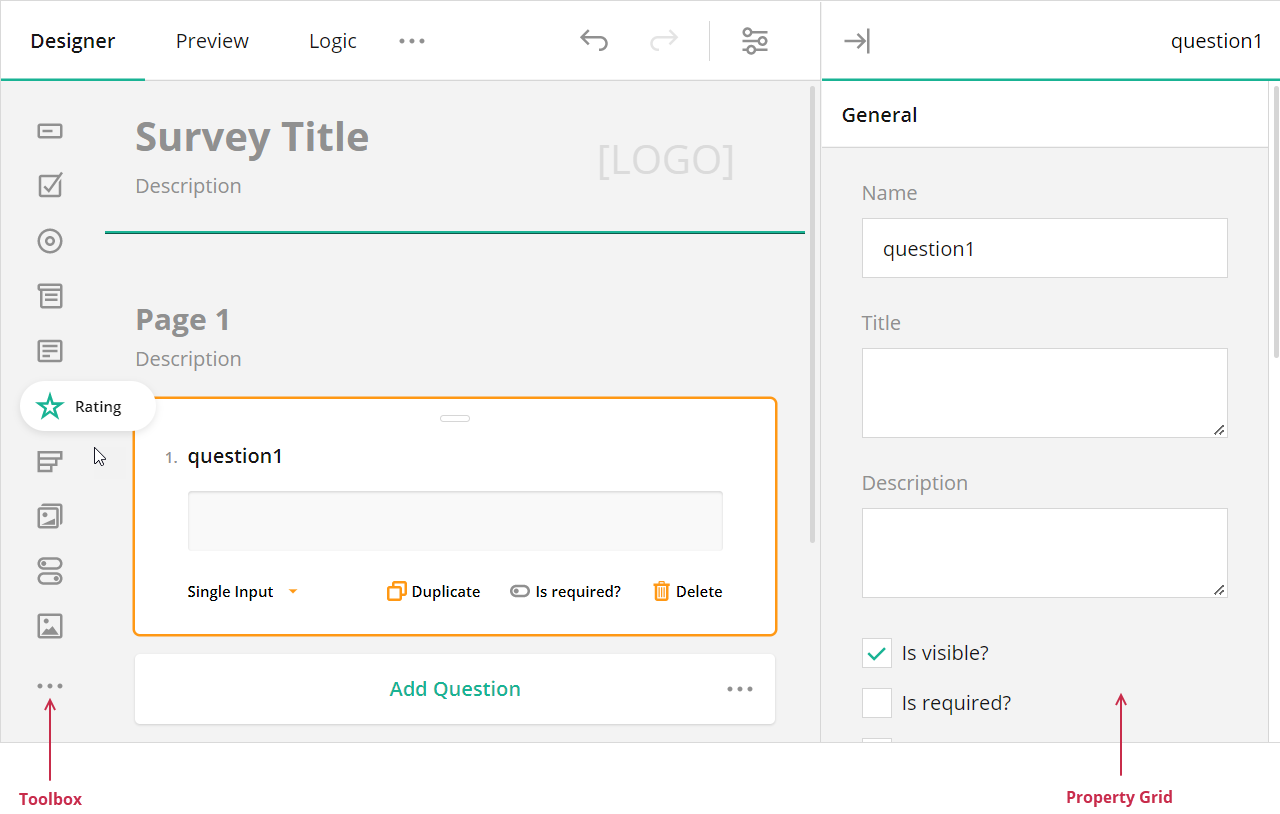Click the Rating star tool
This screenshot has height=814, width=1280.
coord(49,406)
